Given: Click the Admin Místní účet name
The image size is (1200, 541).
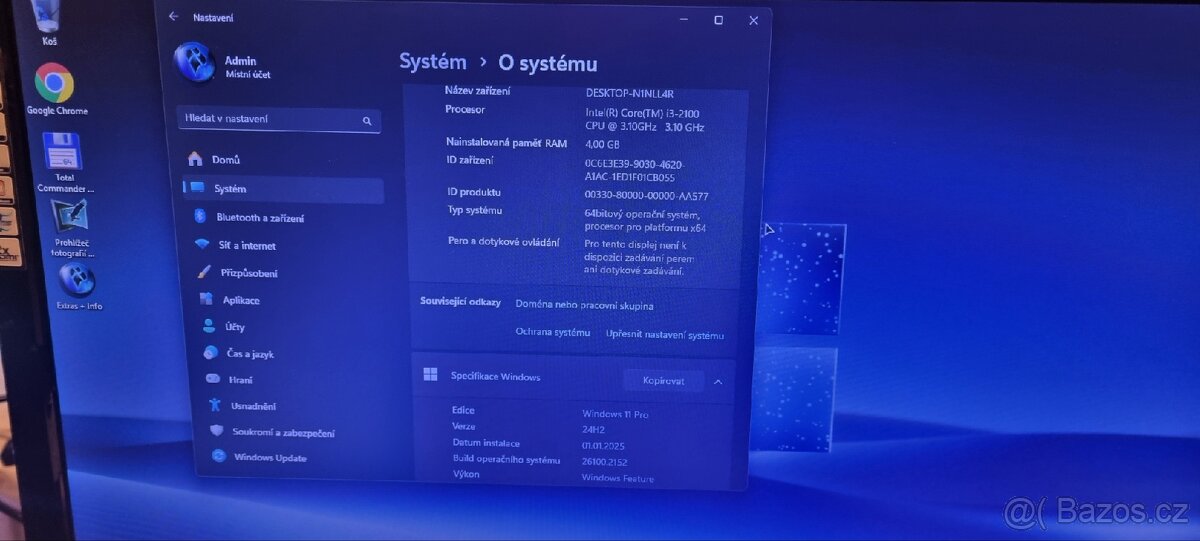Looking at the screenshot, I should point(247,67).
